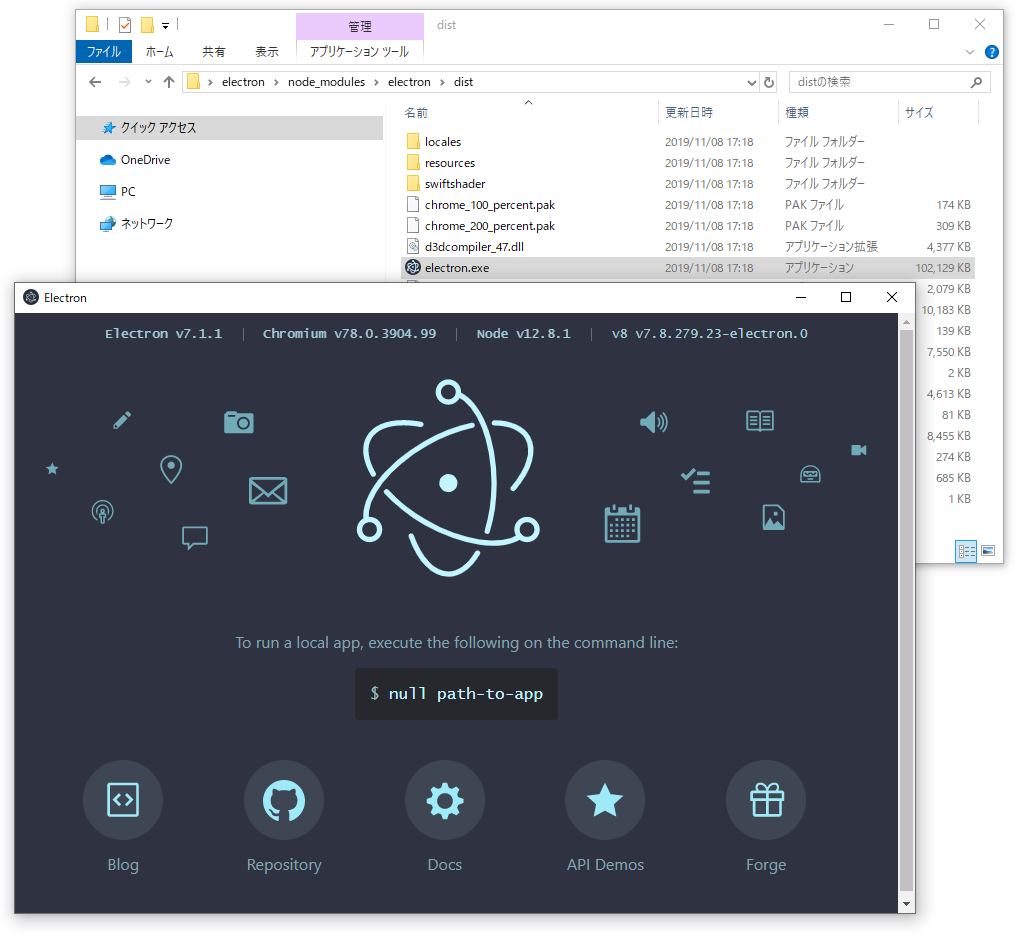Image resolution: width=1030 pixels, height=950 pixels.
Task: Click the location pin icon
Action: click(170, 469)
